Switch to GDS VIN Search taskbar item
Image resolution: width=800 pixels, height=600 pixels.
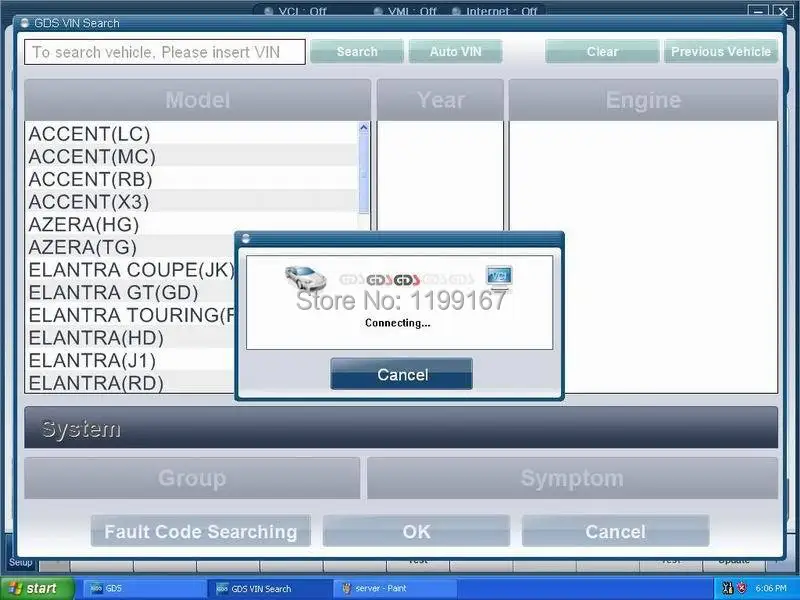270,588
